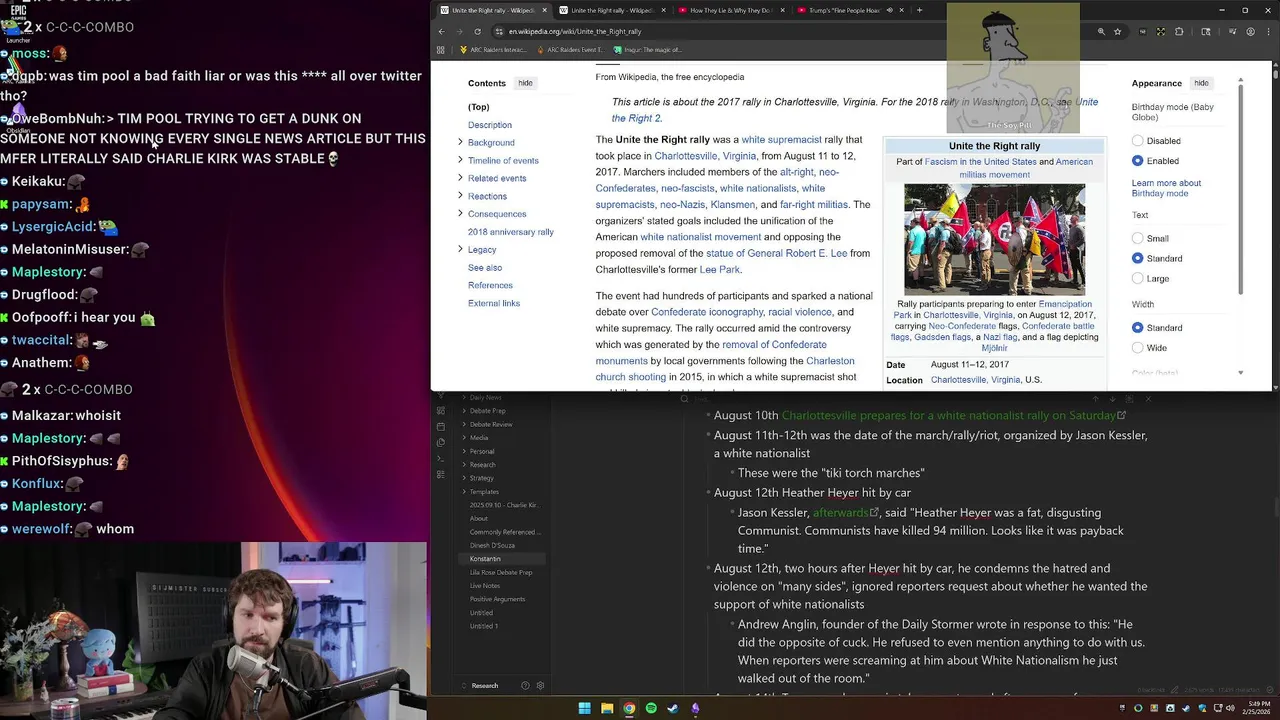Select Disabled birthday mode option
1280x720 pixels.
pos(1137,141)
